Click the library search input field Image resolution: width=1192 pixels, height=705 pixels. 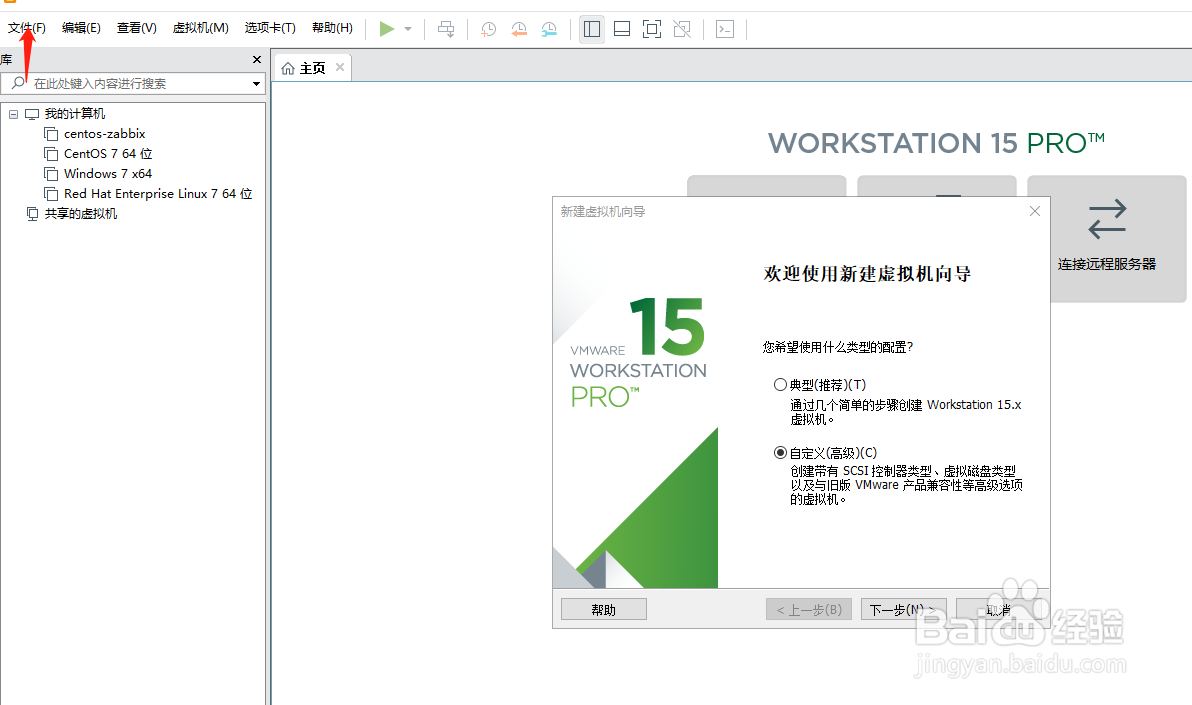pyautogui.click(x=133, y=83)
